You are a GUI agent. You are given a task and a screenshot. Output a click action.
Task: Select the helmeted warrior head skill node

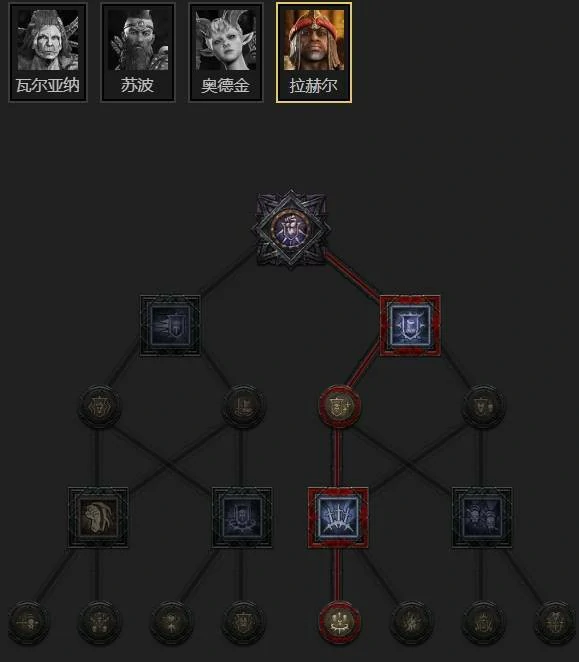point(98,518)
